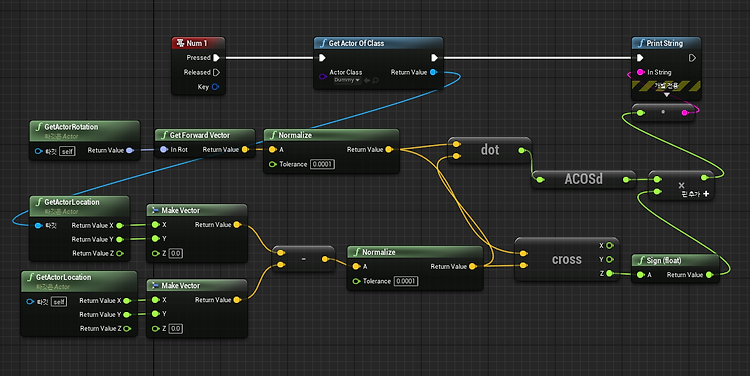Select the ACOSd node
This screenshot has height=376, width=750.
pyautogui.click(x=583, y=179)
